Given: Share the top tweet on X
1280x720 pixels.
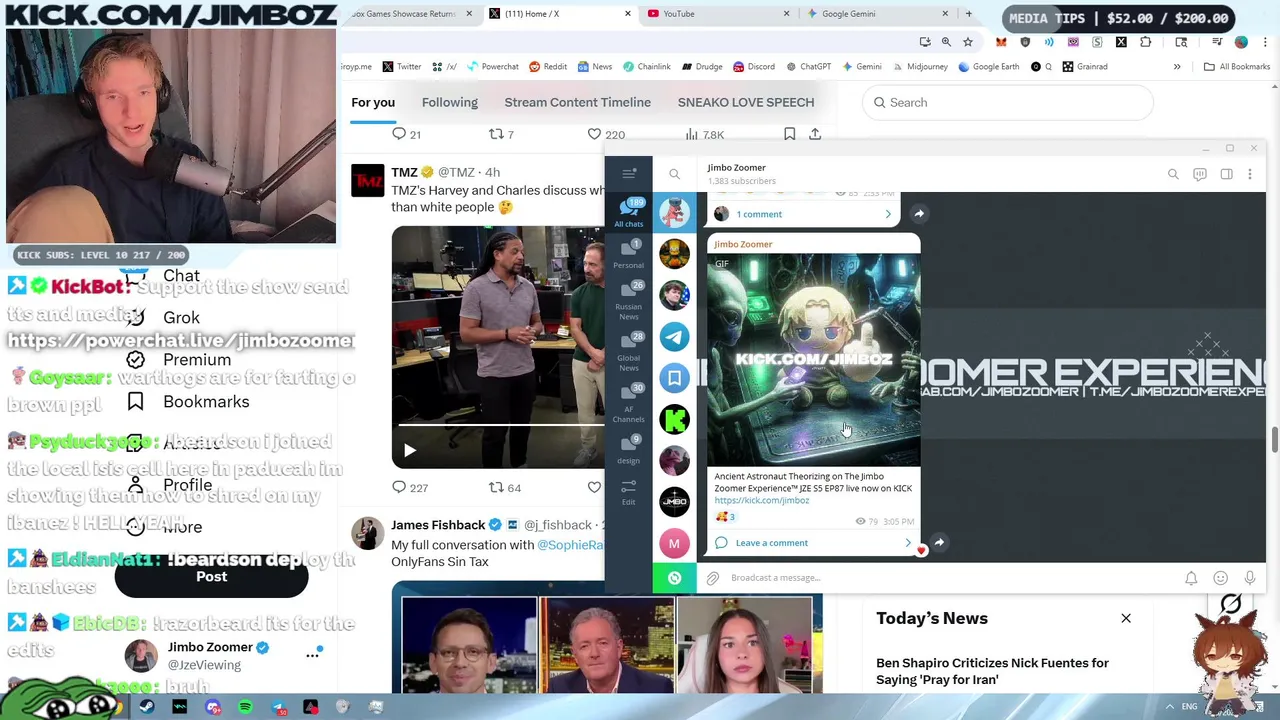Looking at the screenshot, I should point(815,134).
